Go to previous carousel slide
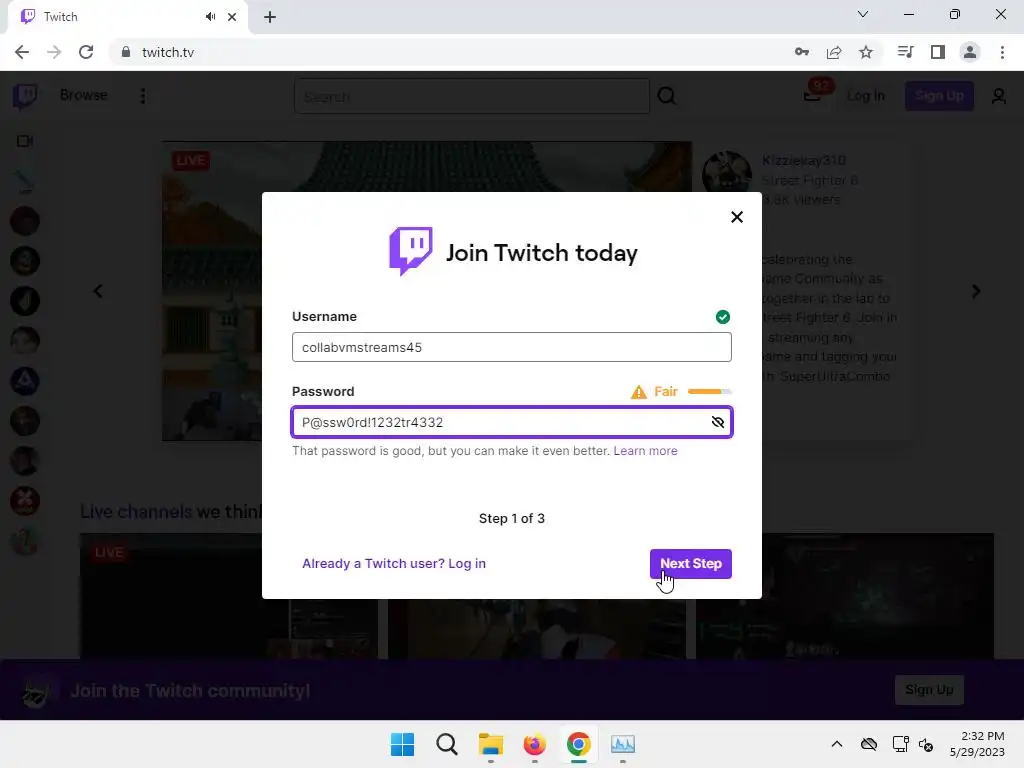 (98, 291)
